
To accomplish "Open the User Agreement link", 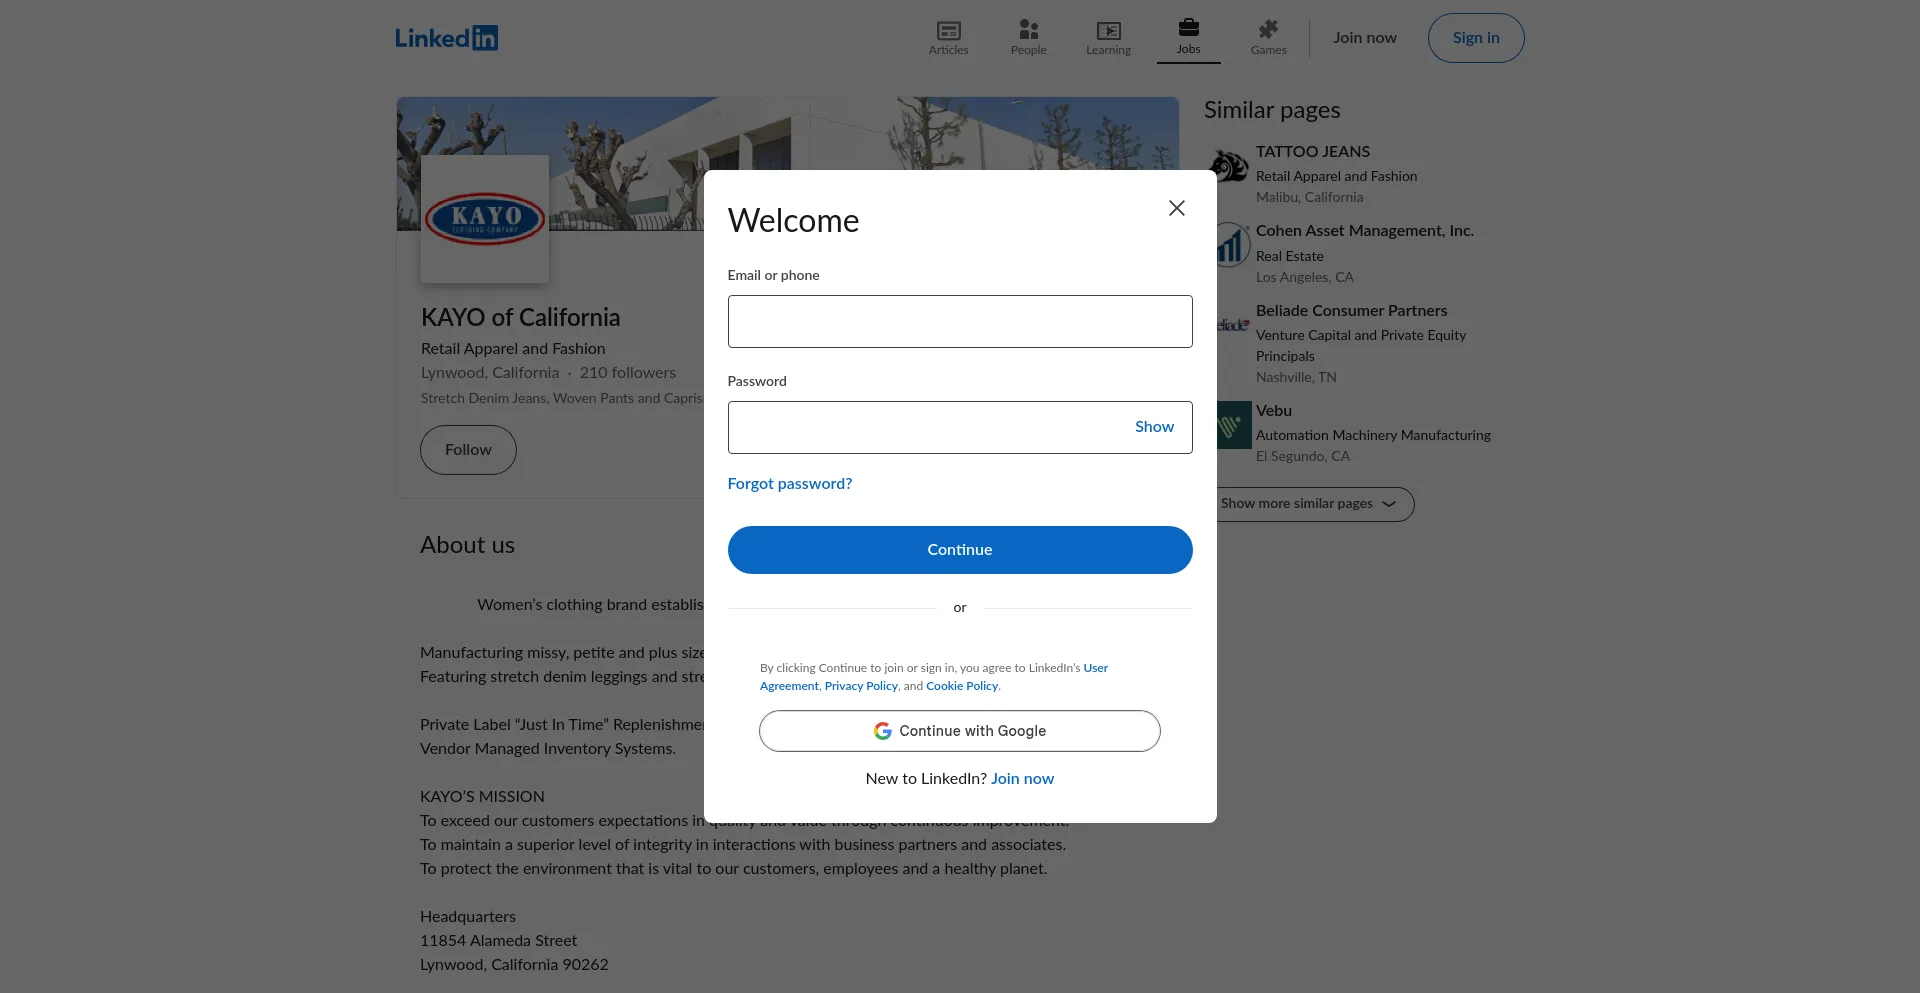I will [1096, 668].
